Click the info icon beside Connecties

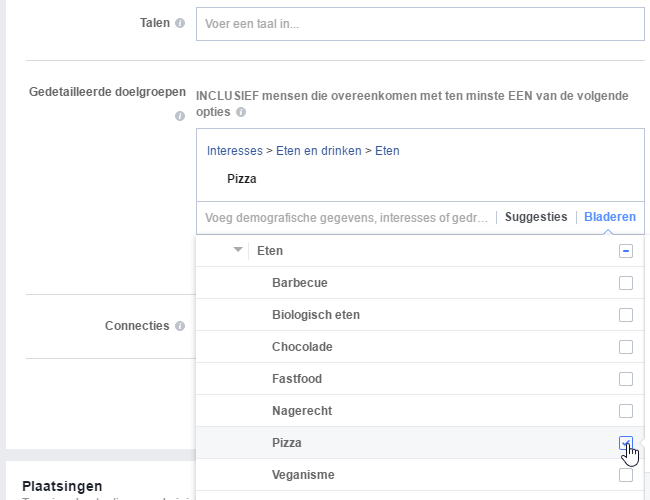coord(180,327)
